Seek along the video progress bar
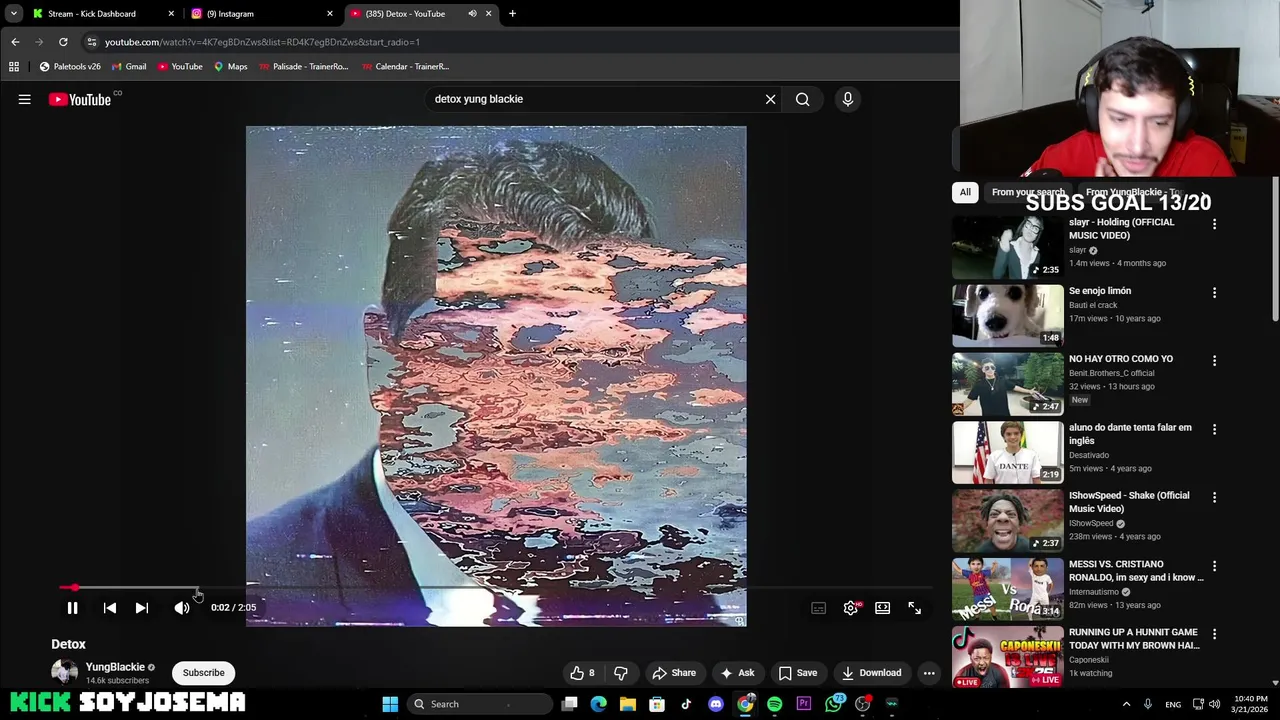Image resolution: width=1280 pixels, height=720 pixels. [x=496, y=588]
